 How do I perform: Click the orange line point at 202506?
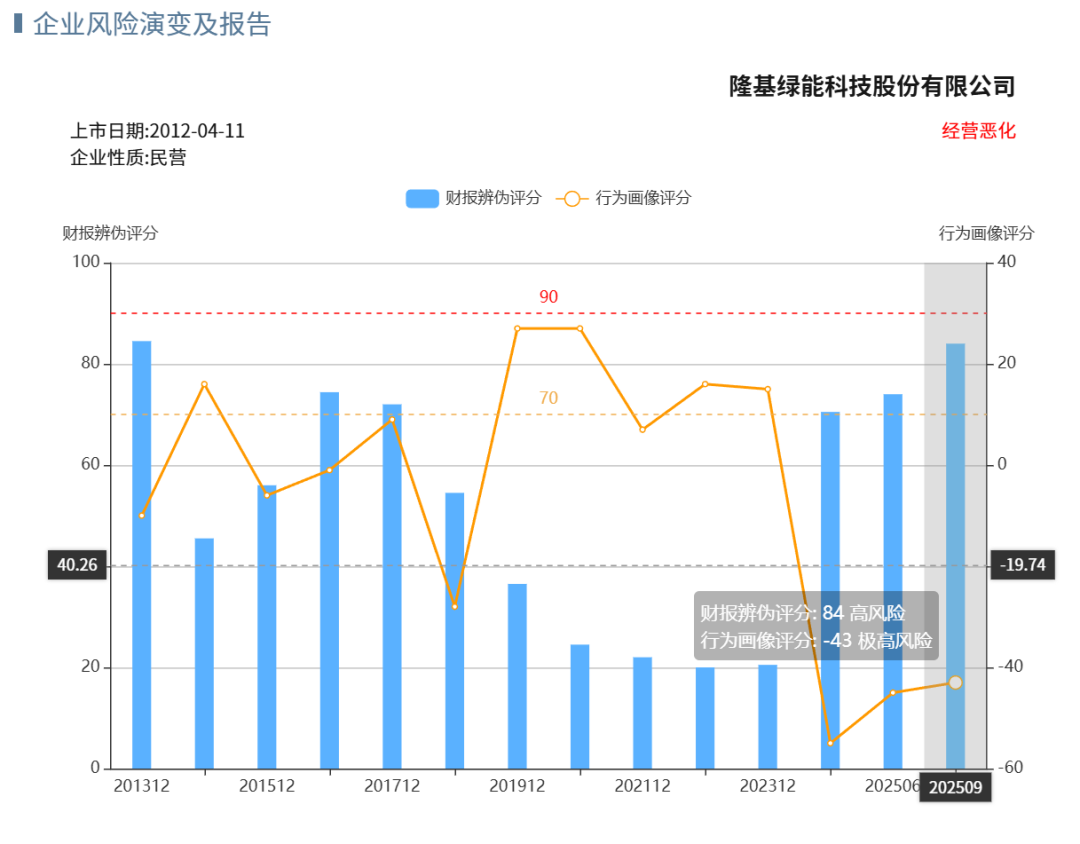point(893,692)
